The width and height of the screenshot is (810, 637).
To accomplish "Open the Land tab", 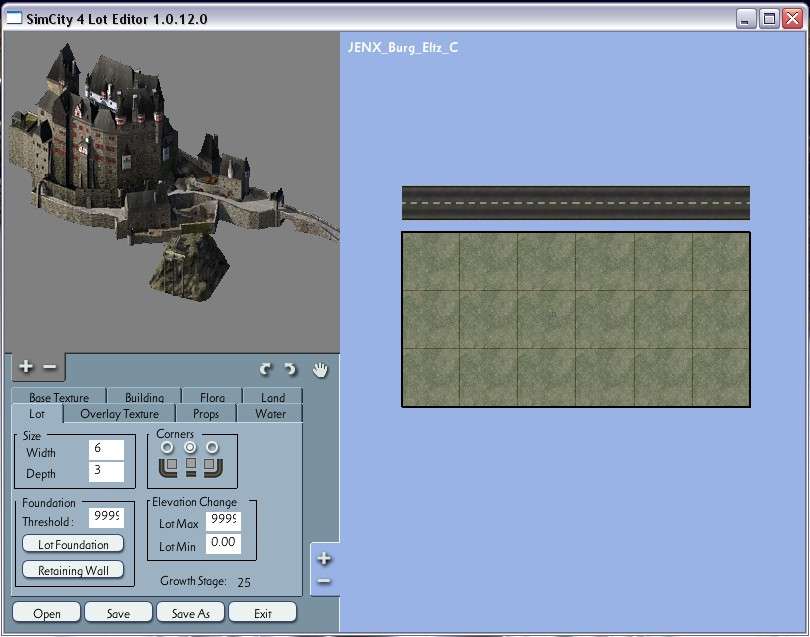I will 273,396.
